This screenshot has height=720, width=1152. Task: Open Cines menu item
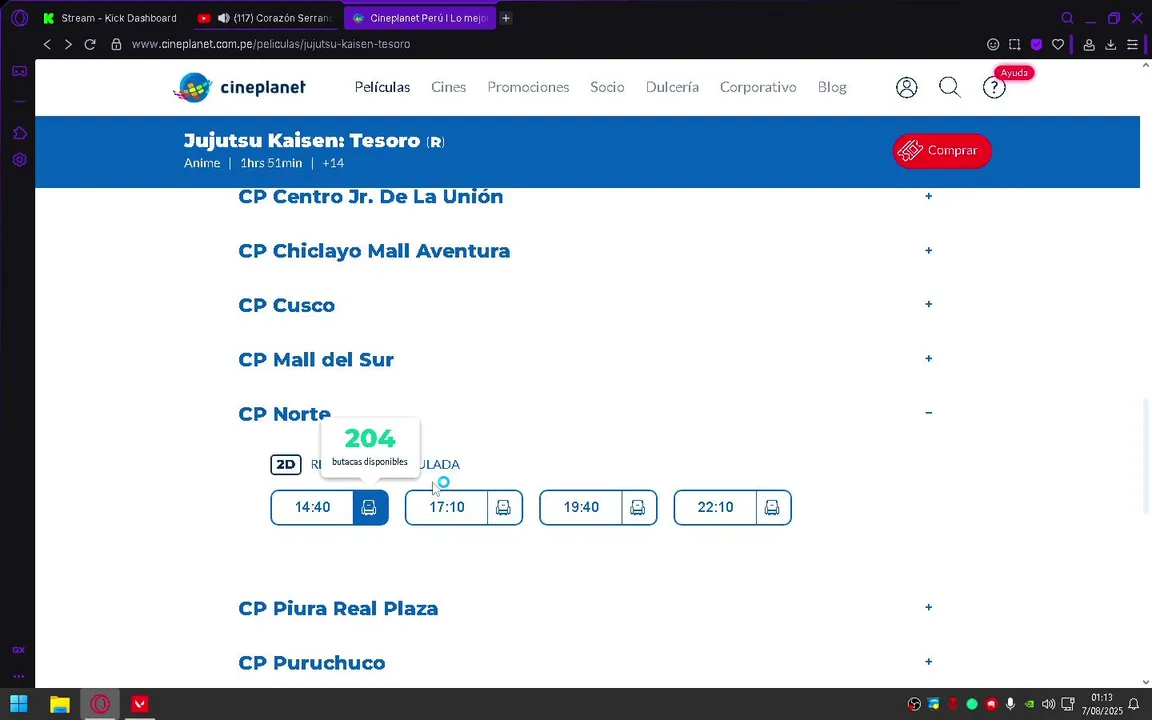[448, 87]
